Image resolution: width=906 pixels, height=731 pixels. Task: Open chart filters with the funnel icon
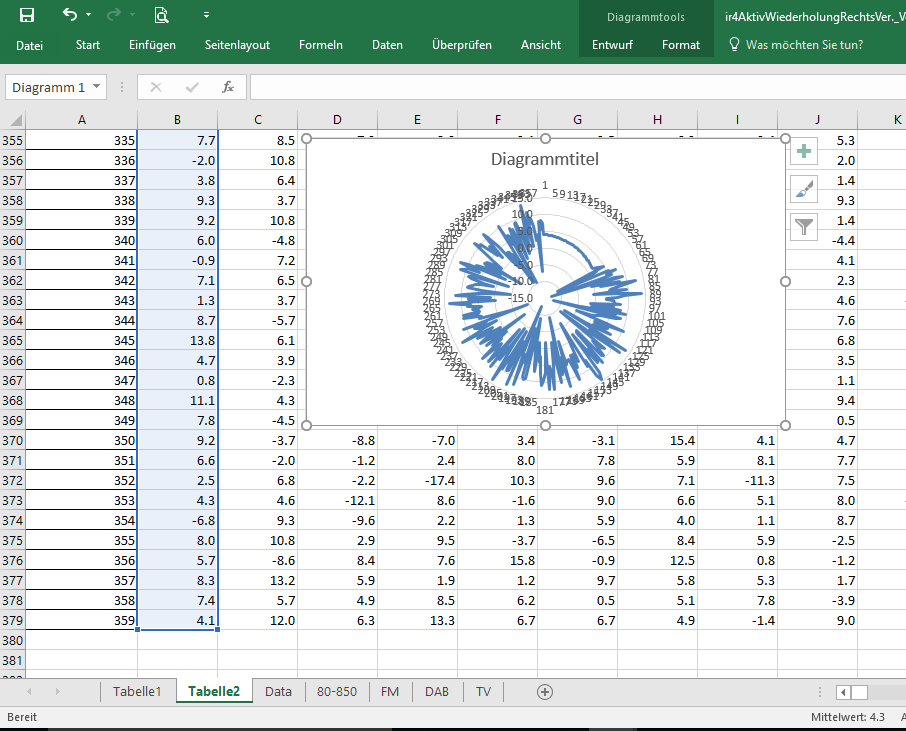point(804,227)
